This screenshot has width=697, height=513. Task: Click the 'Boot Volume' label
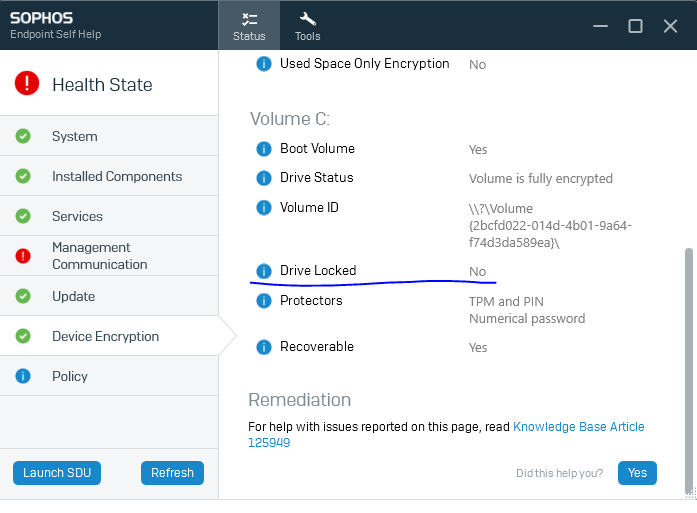(317, 148)
